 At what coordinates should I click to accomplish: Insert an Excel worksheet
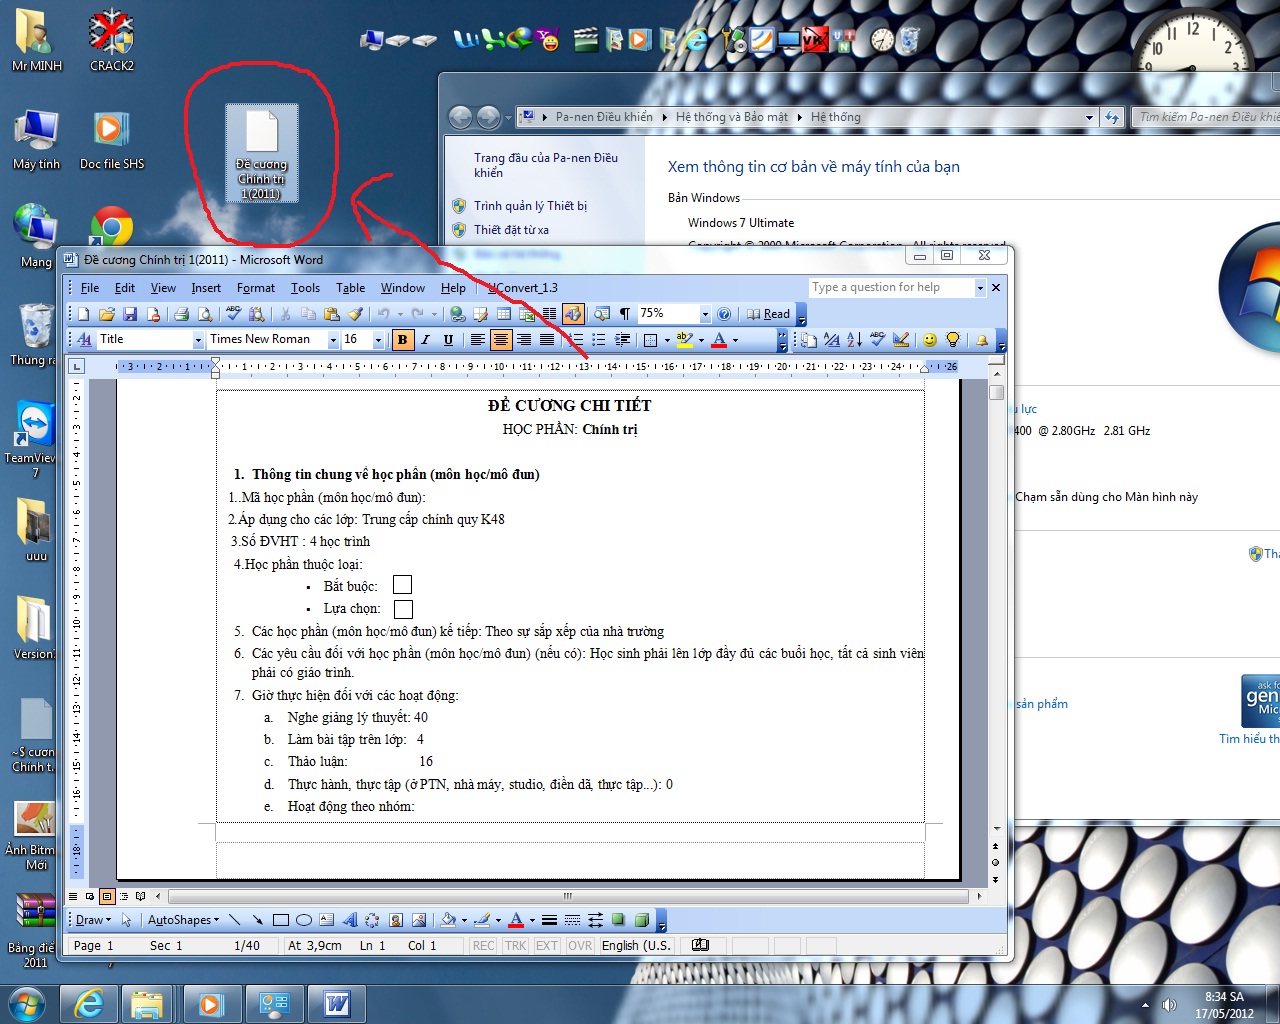click(526, 313)
